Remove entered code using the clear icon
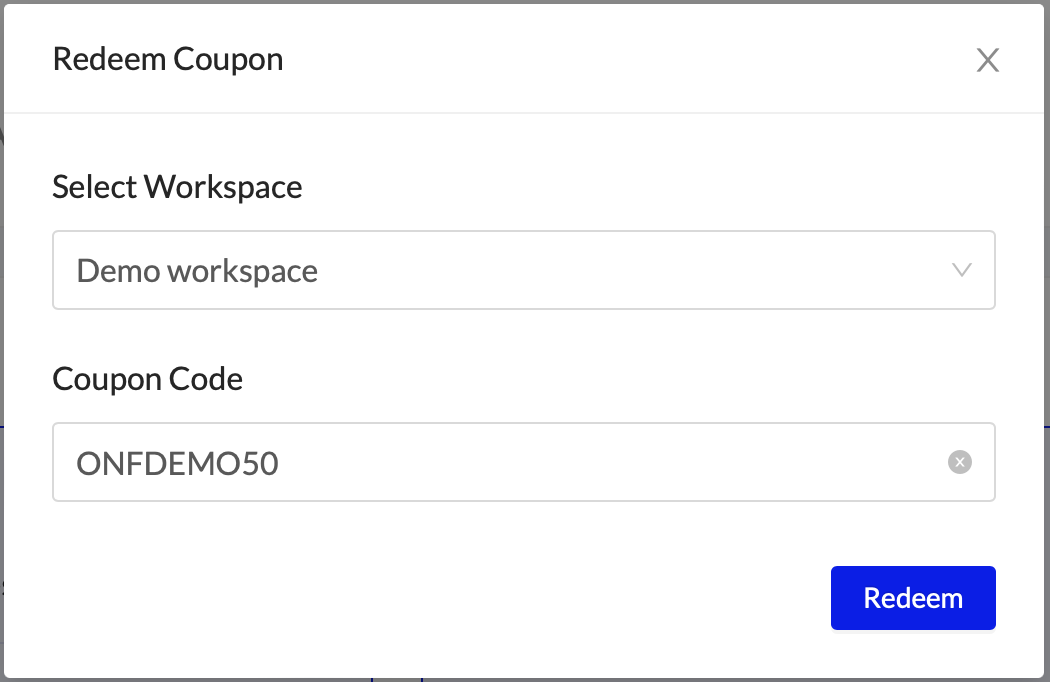Image resolution: width=1050 pixels, height=682 pixels. click(x=959, y=462)
